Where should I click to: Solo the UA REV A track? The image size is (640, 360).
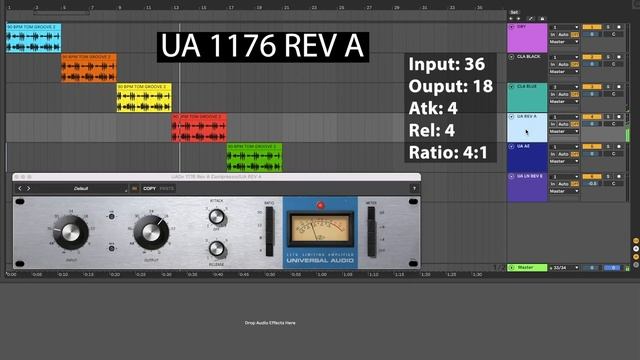608,117
